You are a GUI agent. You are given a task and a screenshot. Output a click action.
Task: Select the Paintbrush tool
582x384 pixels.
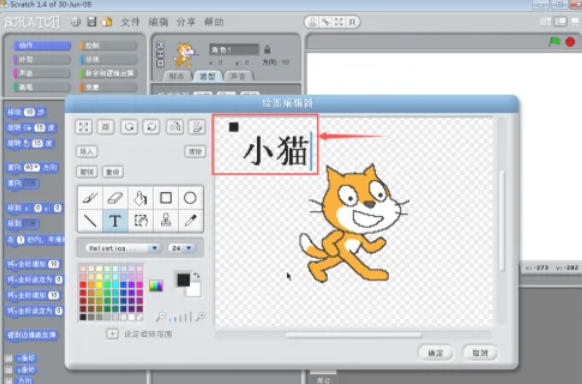coord(90,198)
